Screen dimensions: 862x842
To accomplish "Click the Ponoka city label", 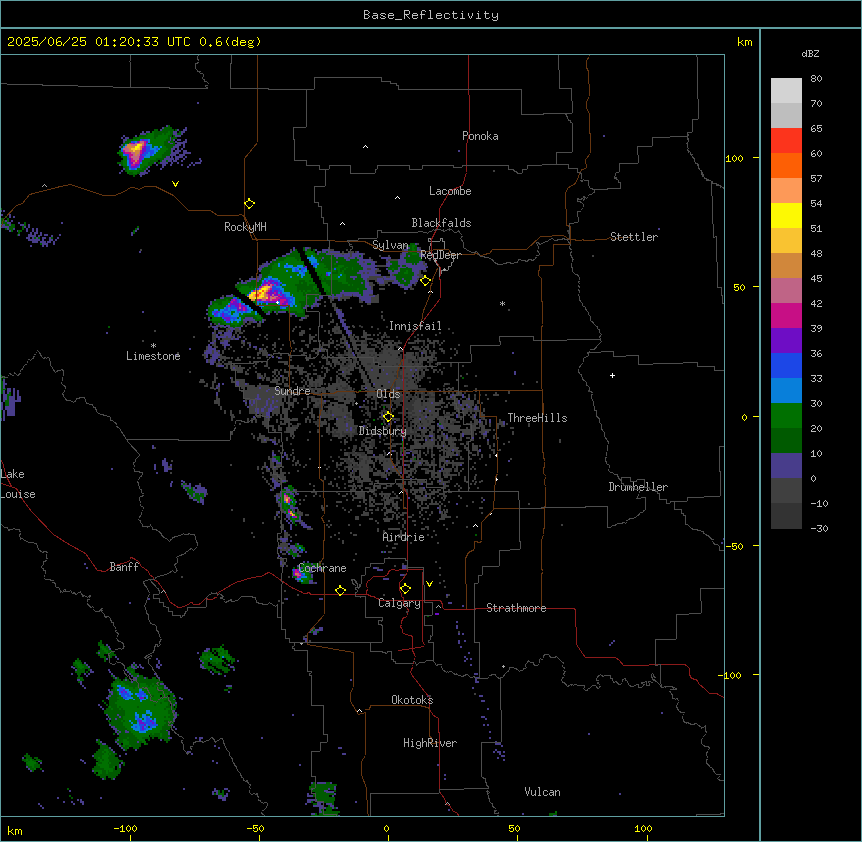I will click(480, 136).
